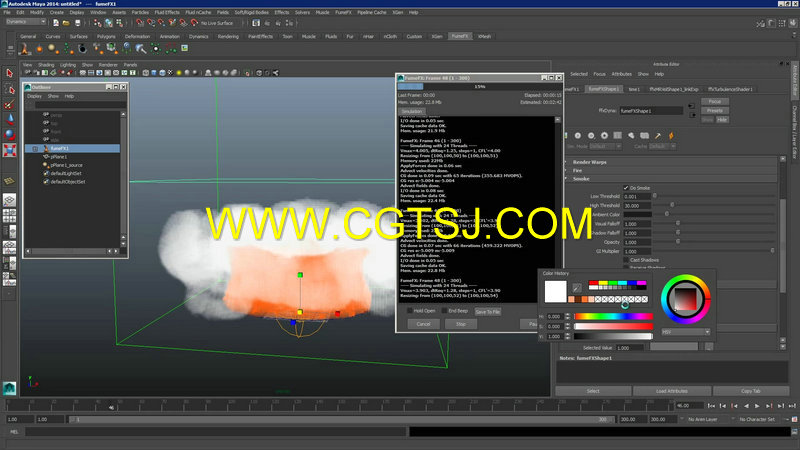Click the yellow light bulb viewport icon
Image resolution: width=800 pixels, height=450 pixels.
tap(179, 73)
